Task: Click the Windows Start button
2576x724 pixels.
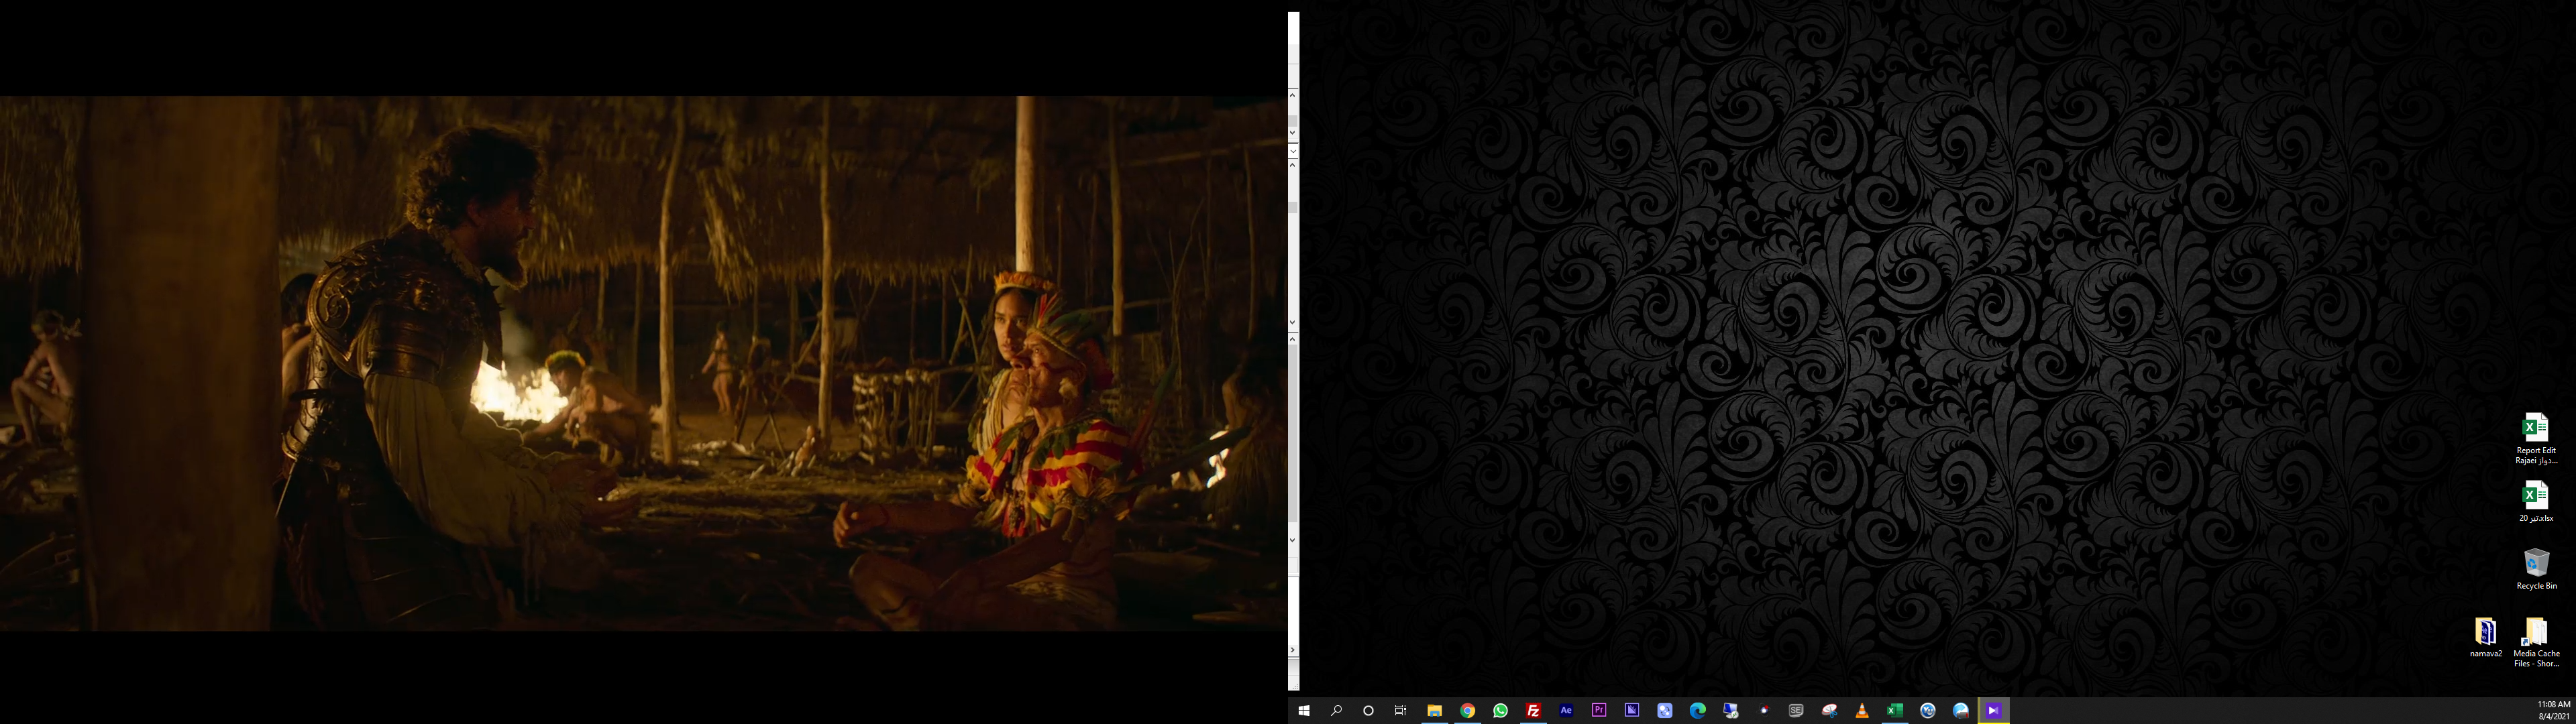Action: pos(1304,711)
